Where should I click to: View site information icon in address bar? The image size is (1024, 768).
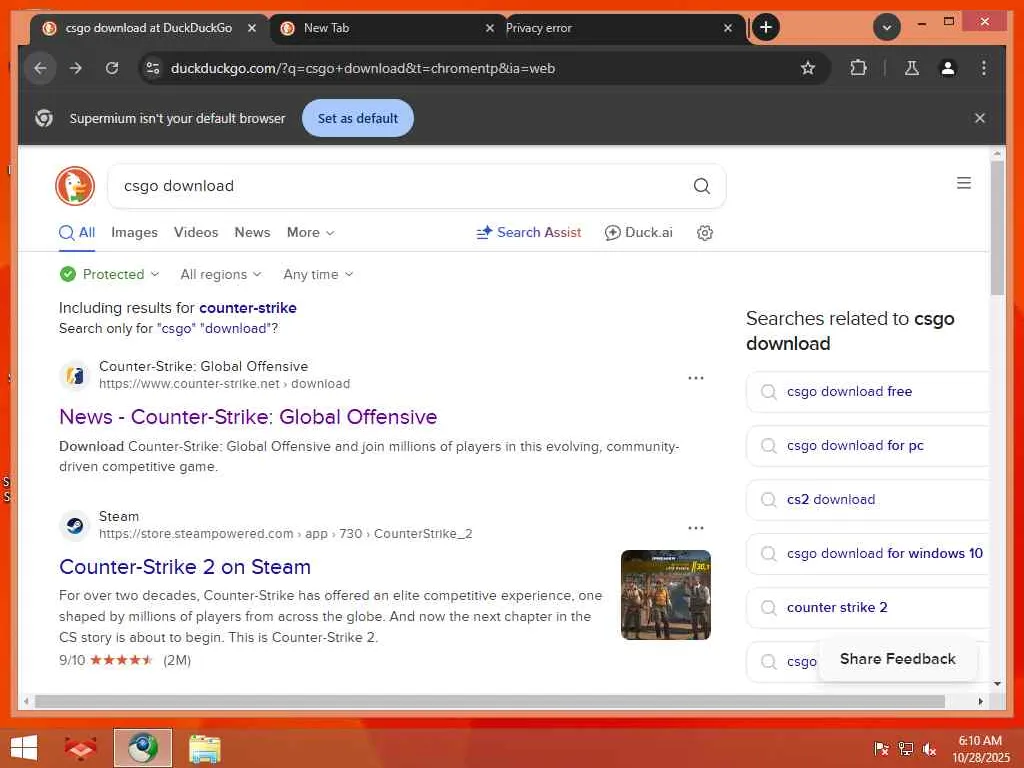[x=153, y=68]
